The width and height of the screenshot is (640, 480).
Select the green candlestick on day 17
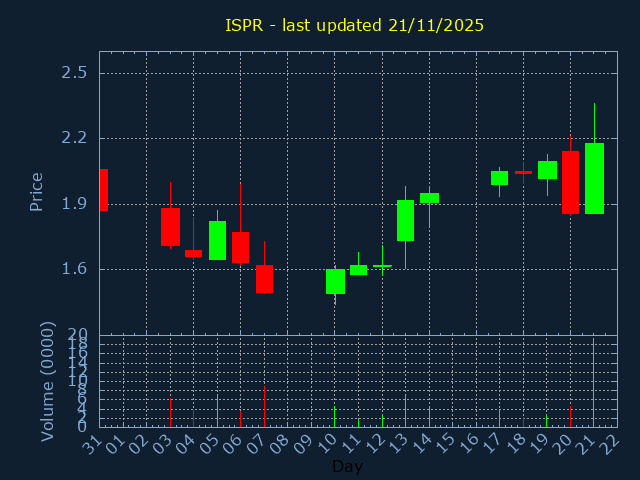click(499, 178)
